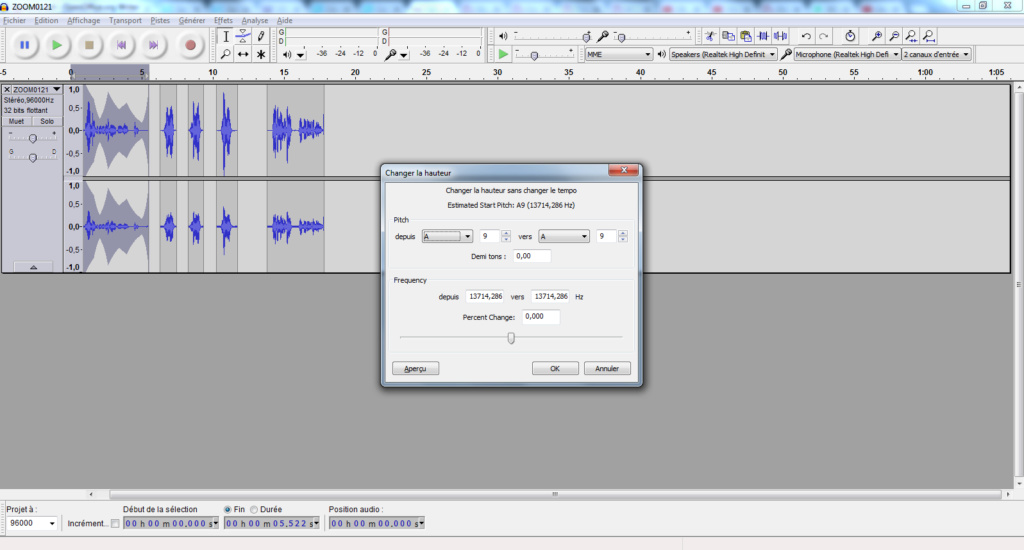Image resolution: width=1024 pixels, height=550 pixels.
Task: Open the 'depuis' pitch note dropdown
Action: point(447,236)
